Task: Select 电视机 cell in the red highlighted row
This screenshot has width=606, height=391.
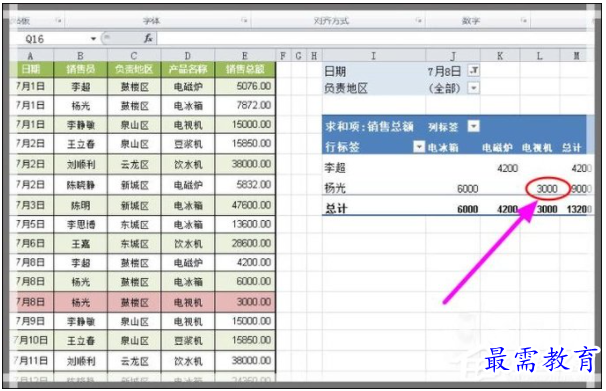Action: (x=187, y=302)
